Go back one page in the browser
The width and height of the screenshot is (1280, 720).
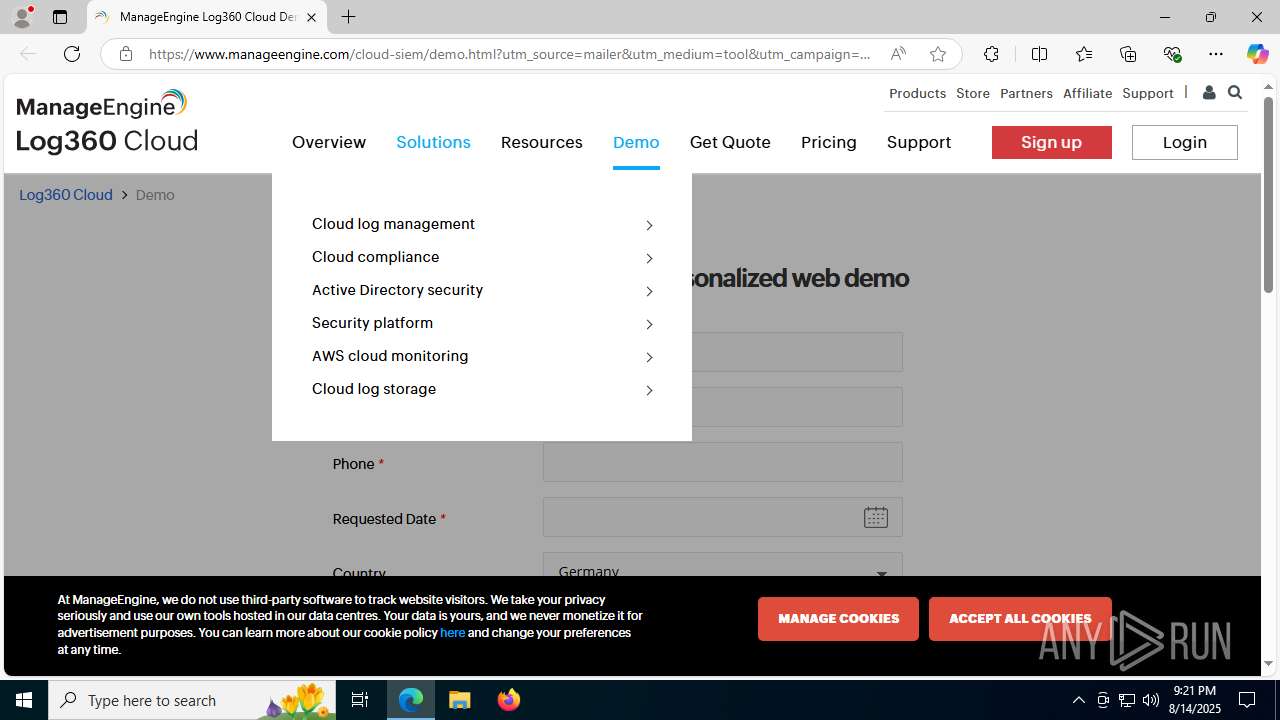tap(28, 54)
